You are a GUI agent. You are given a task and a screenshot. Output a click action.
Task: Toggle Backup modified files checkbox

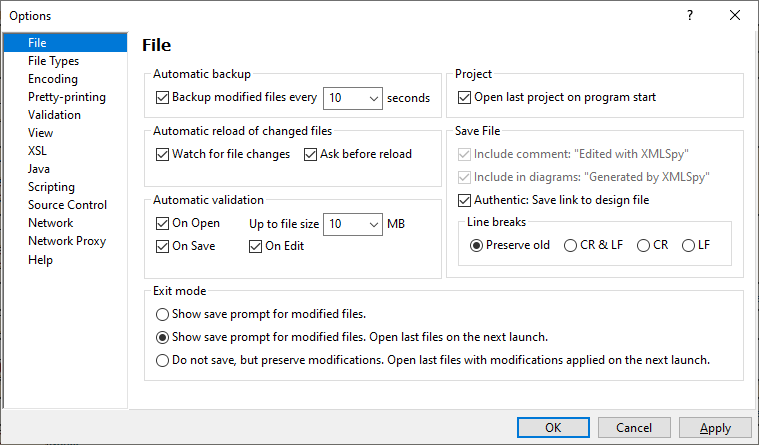pyautogui.click(x=164, y=98)
